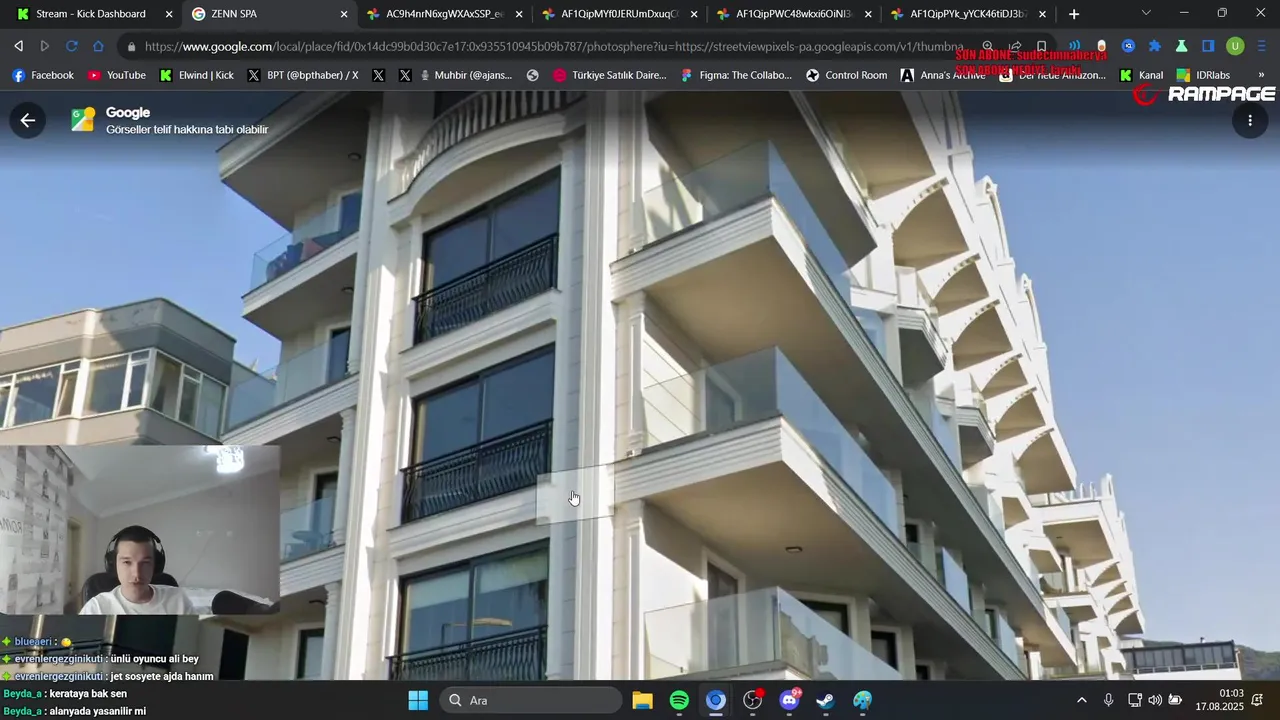Open the three-dot photo options menu

(x=1249, y=120)
